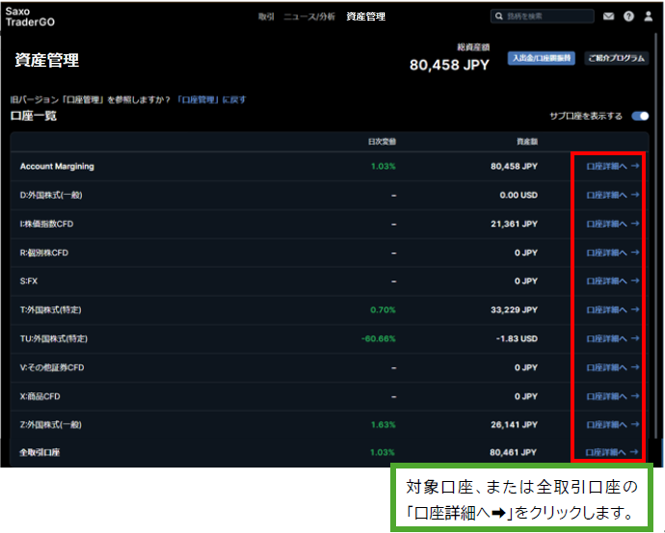Click the R:個別株CFD account name
This screenshot has width=665, height=533.
point(44,253)
